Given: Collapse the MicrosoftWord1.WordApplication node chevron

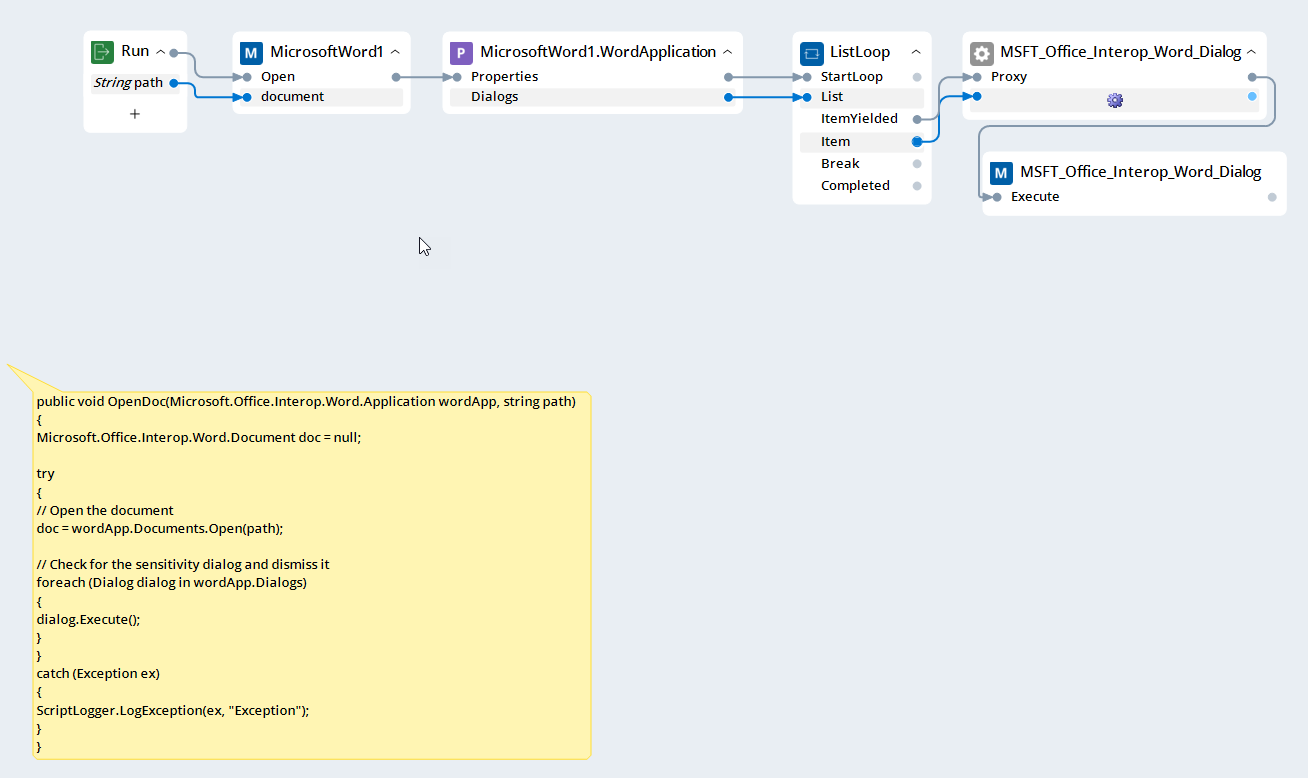Looking at the screenshot, I should pyautogui.click(x=727, y=52).
